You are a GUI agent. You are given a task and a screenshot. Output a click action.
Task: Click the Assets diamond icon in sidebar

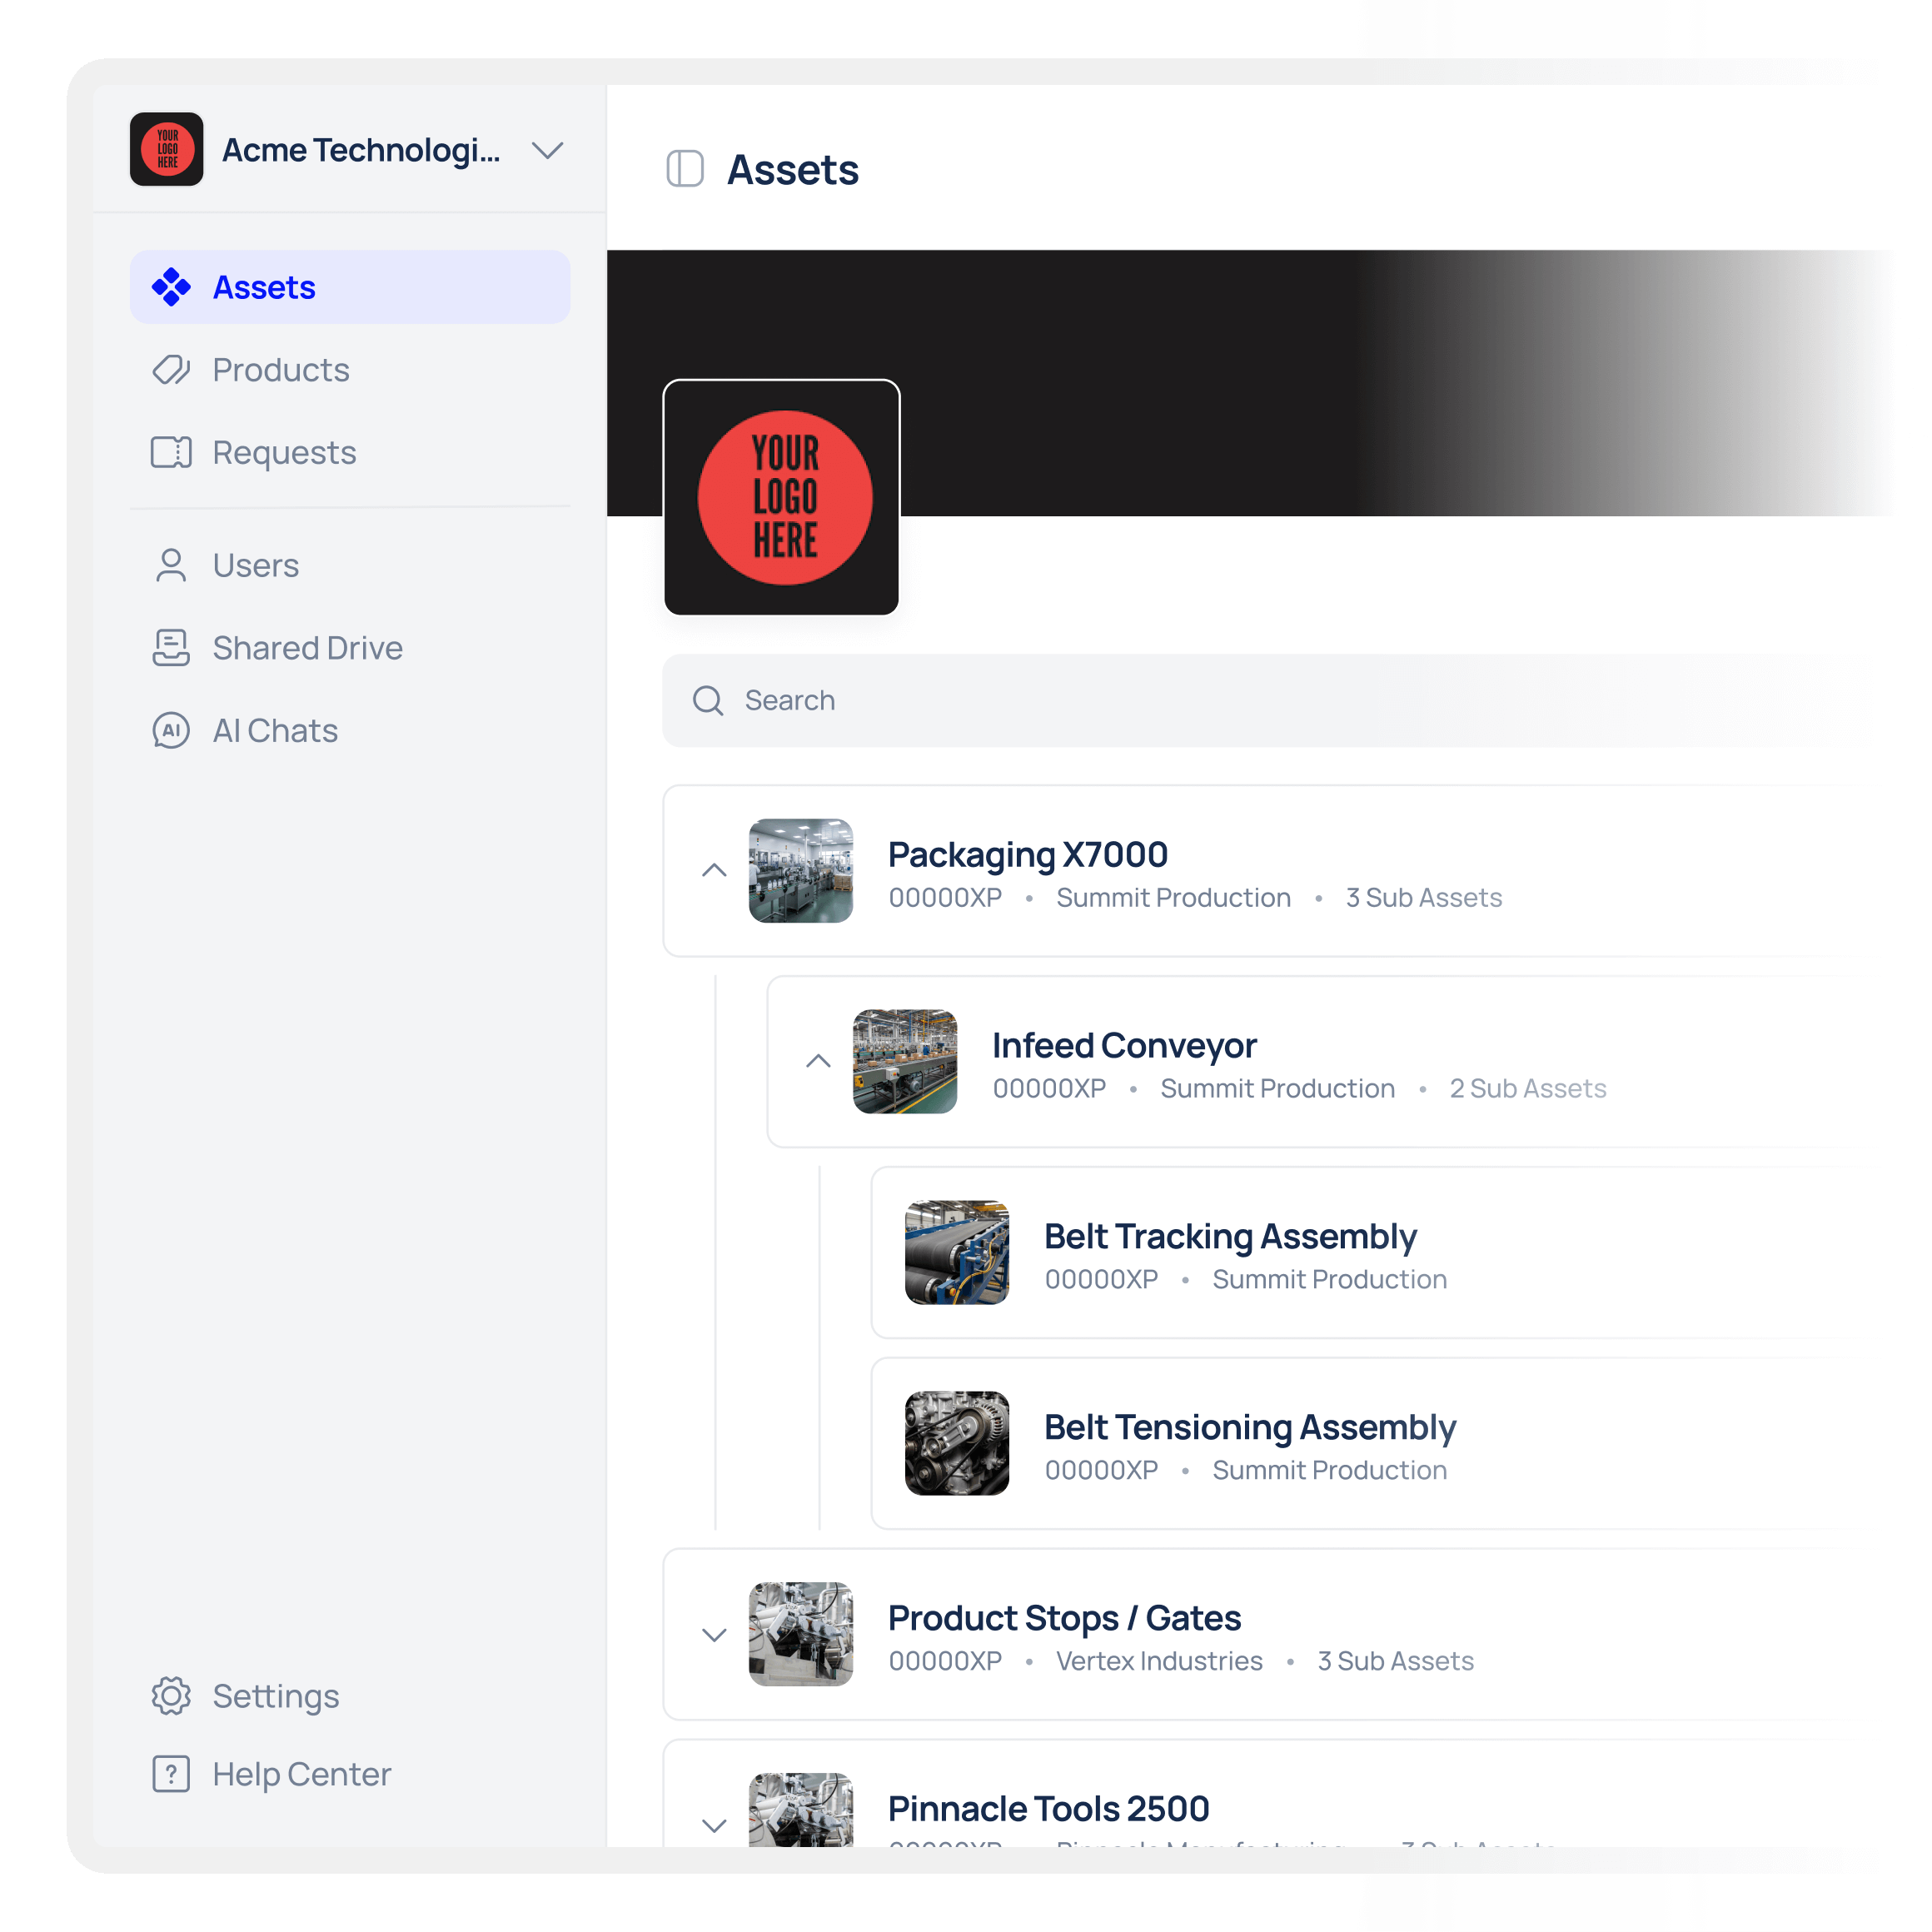pos(171,287)
